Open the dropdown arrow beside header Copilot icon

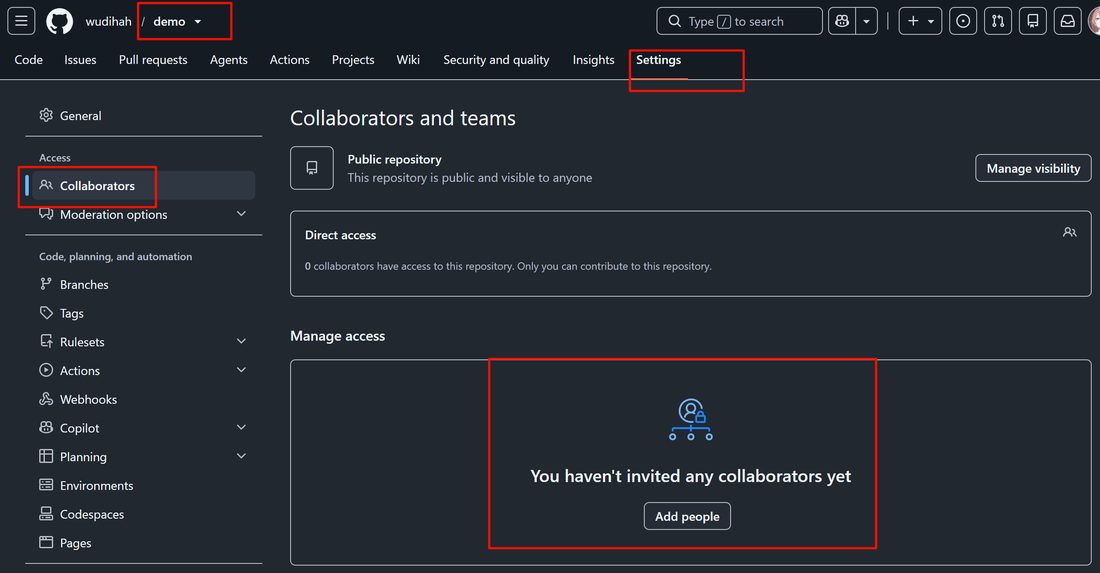point(866,21)
